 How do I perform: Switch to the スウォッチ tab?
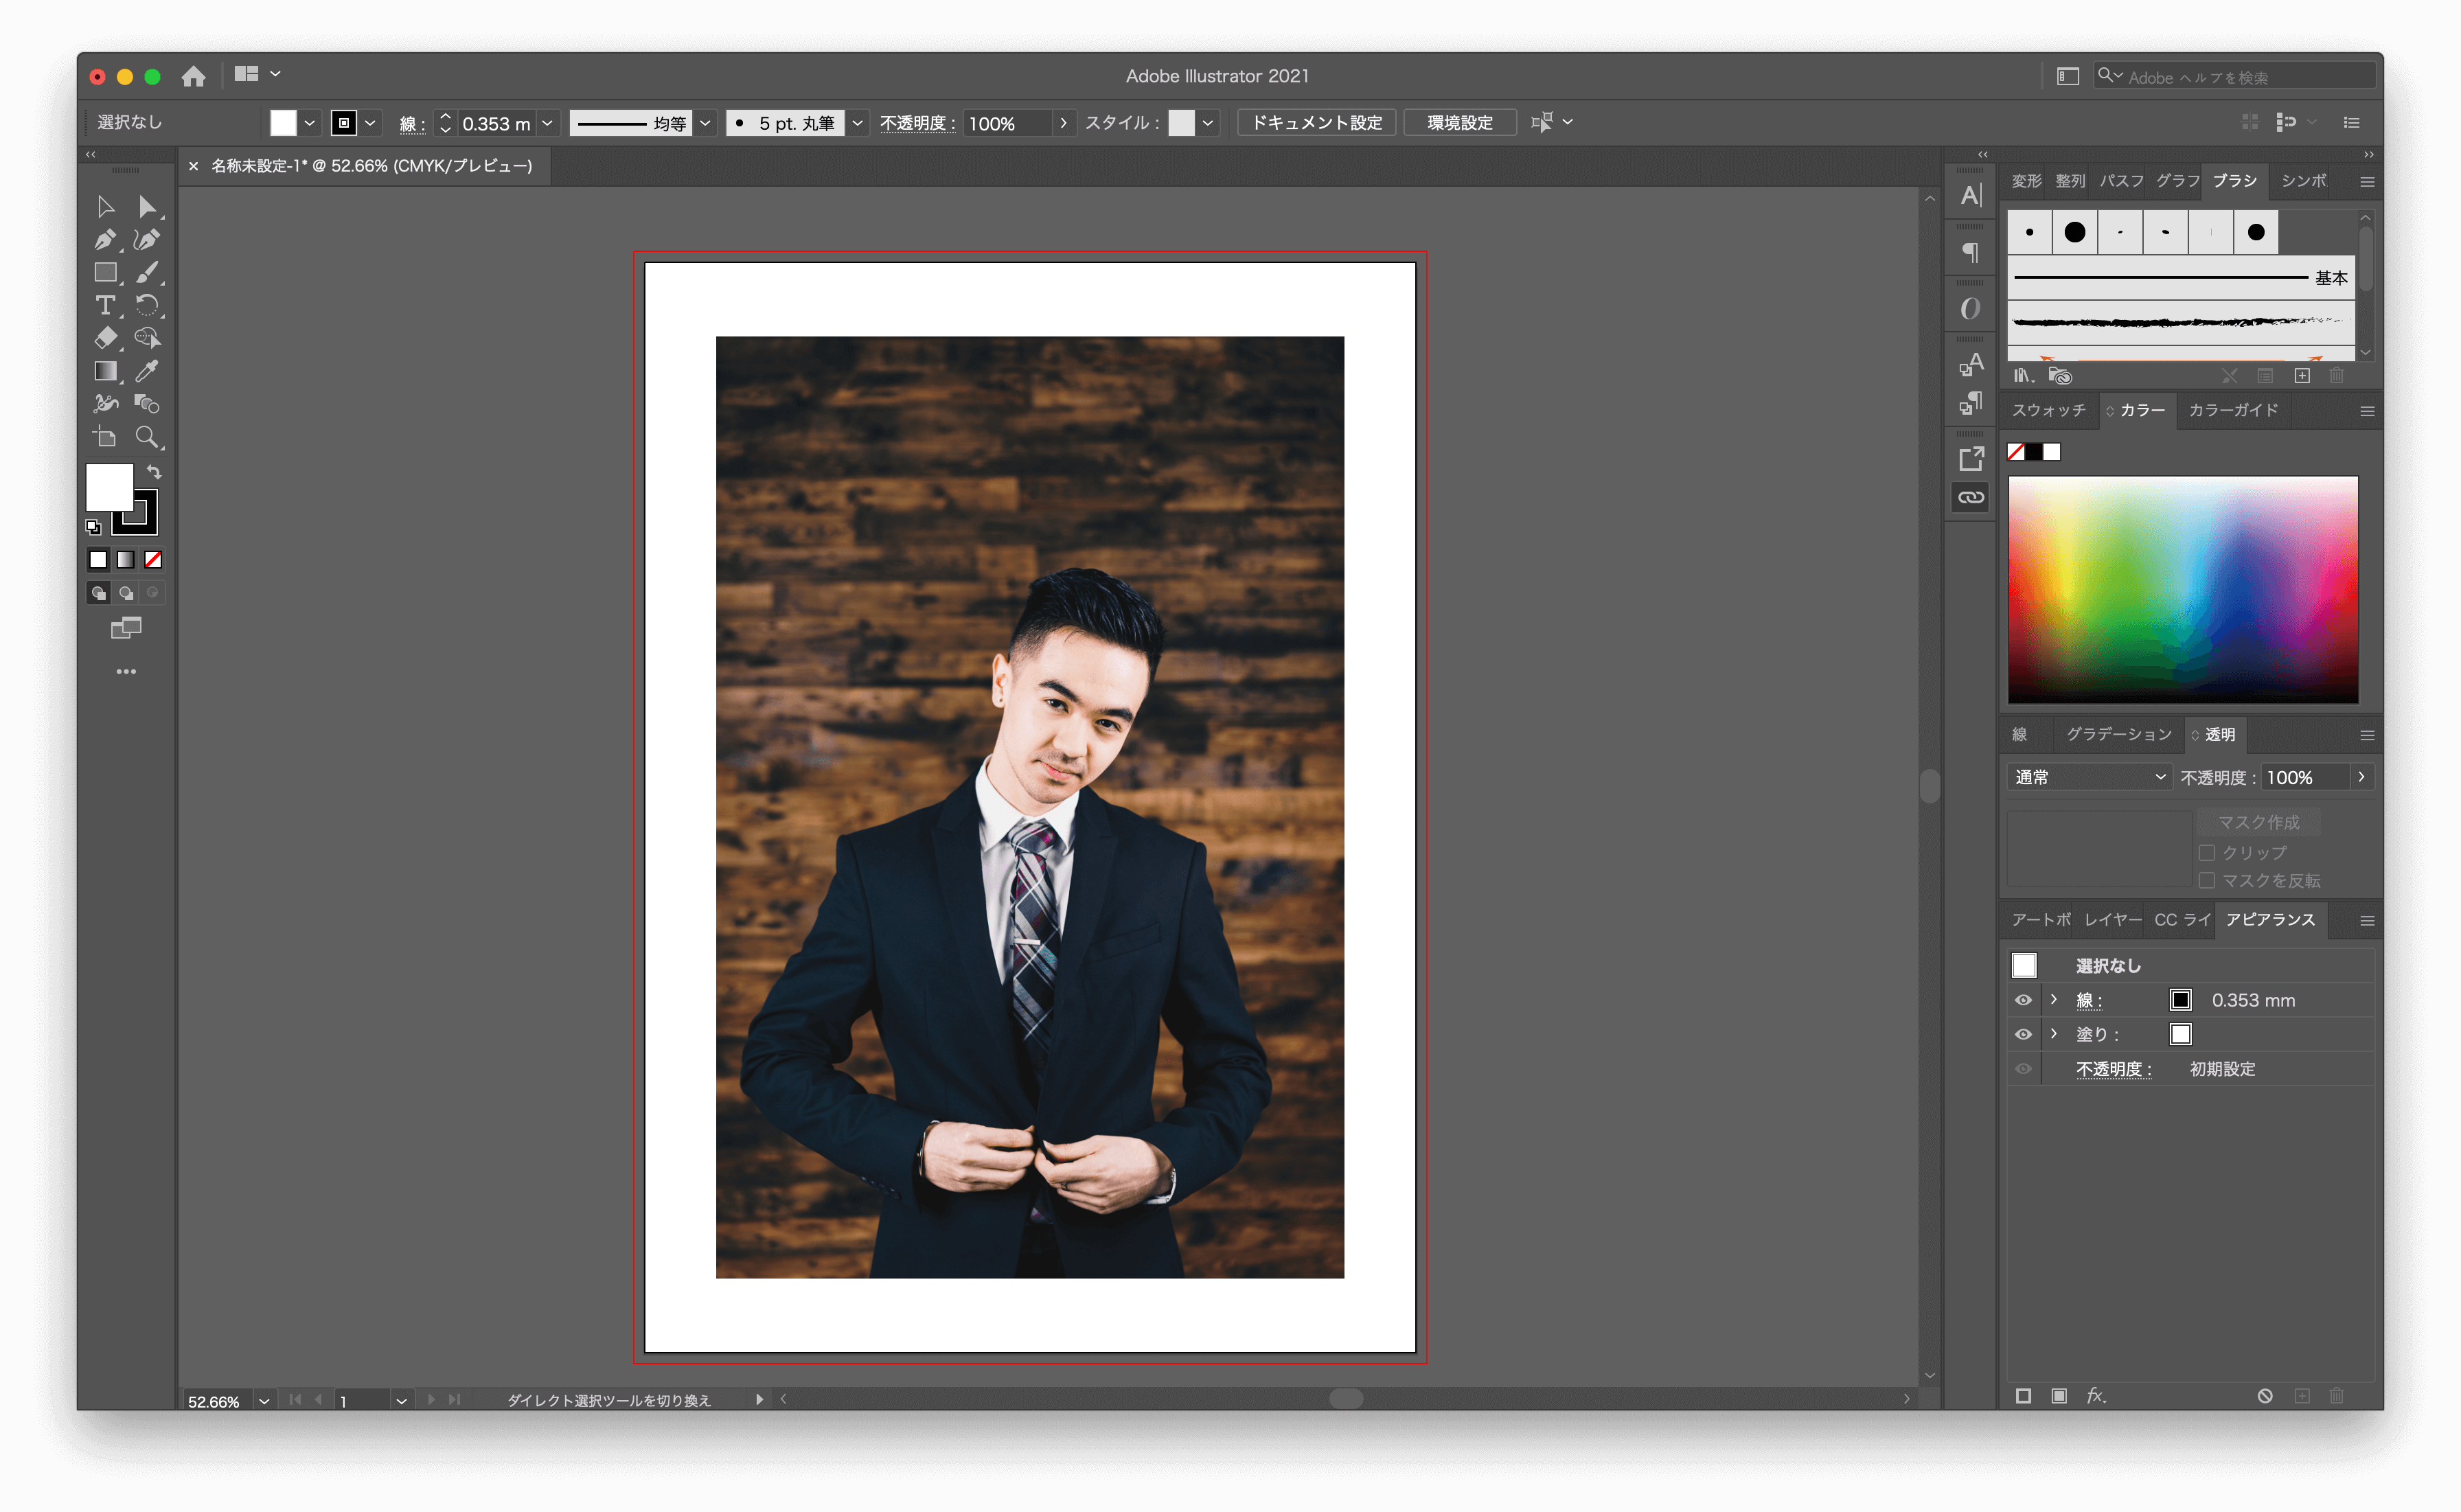point(2048,410)
